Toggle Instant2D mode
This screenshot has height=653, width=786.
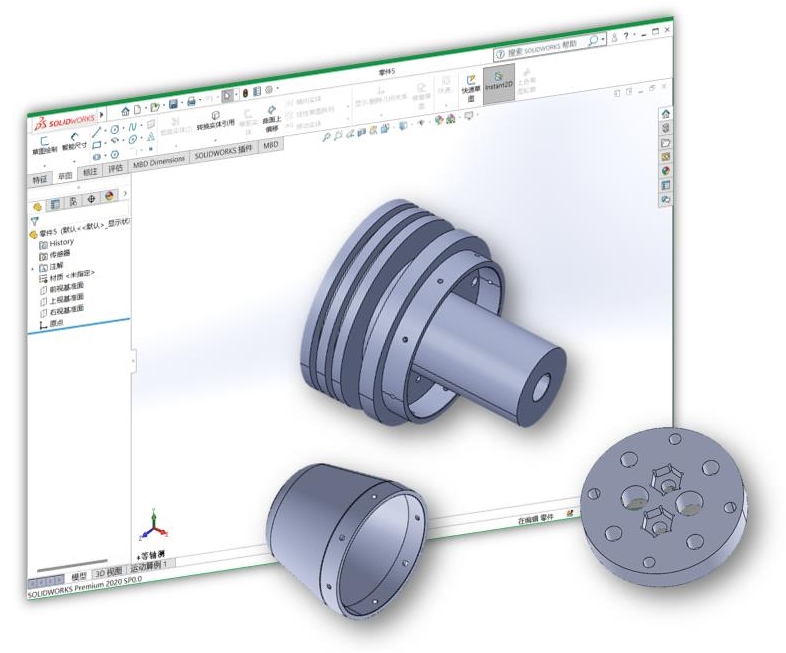coord(499,83)
